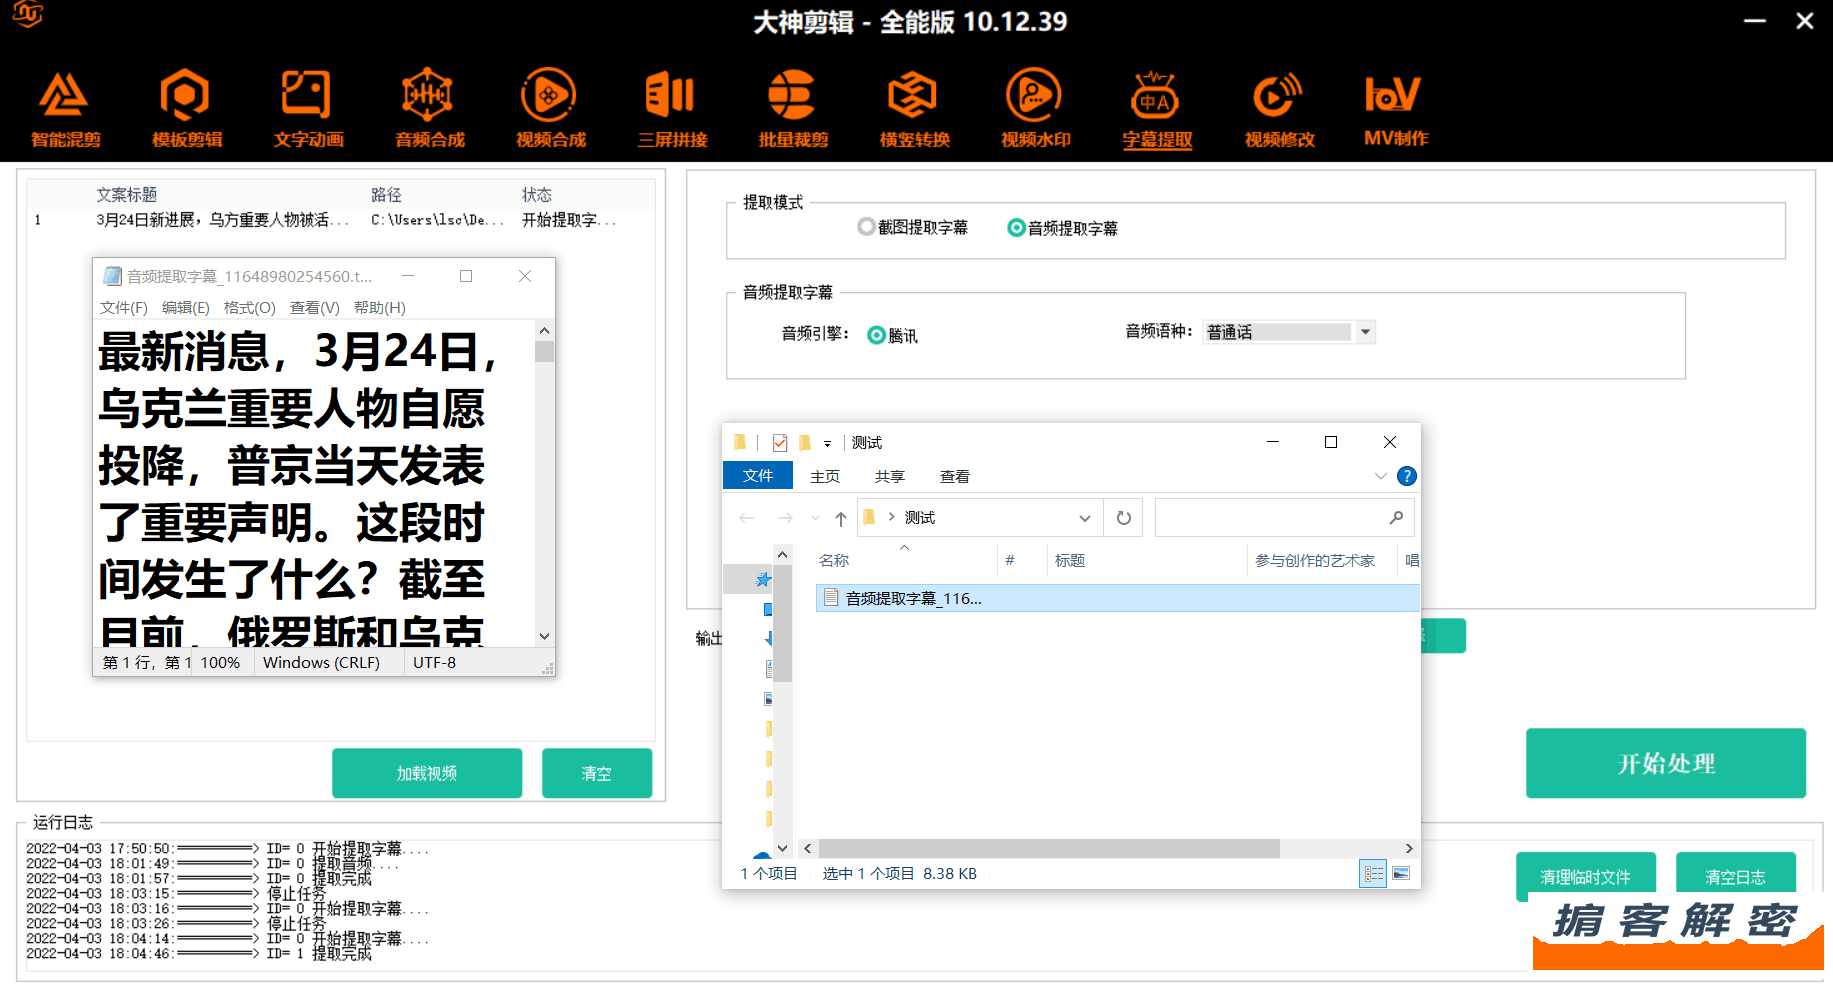Click the 开始处理 button
1833x984 pixels.
(1666, 763)
